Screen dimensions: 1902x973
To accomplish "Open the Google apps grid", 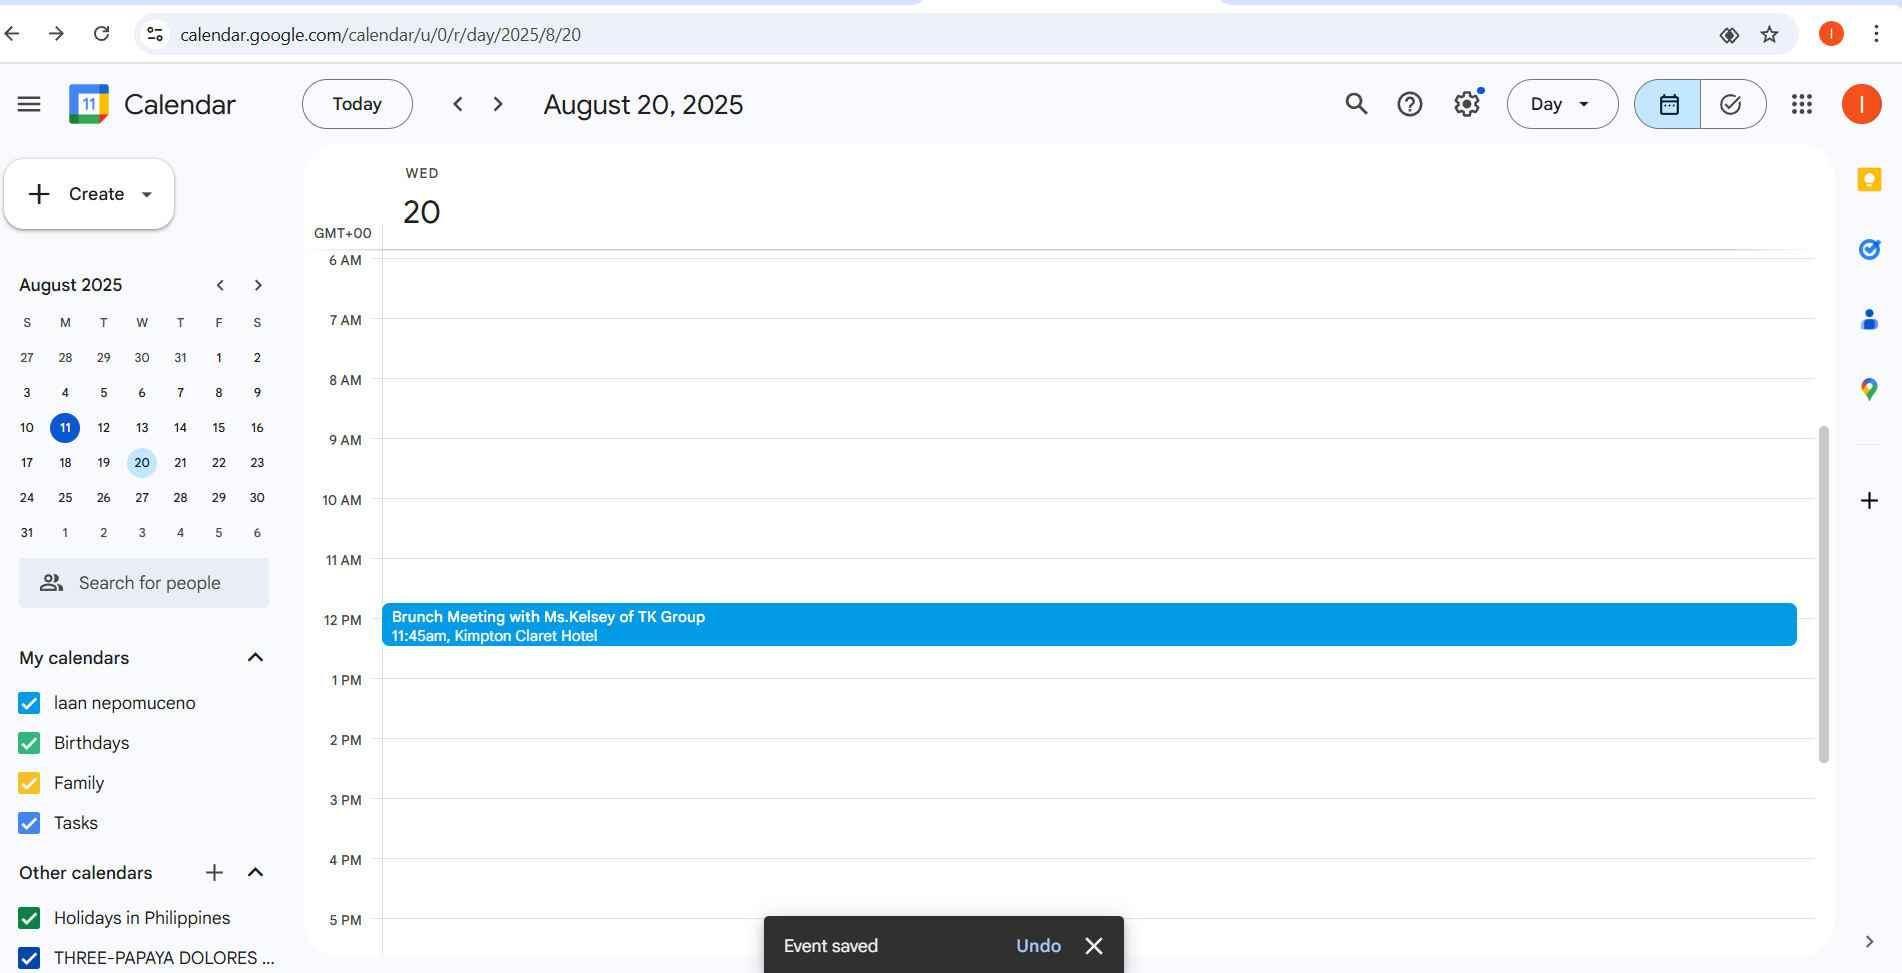I will 1802,104.
